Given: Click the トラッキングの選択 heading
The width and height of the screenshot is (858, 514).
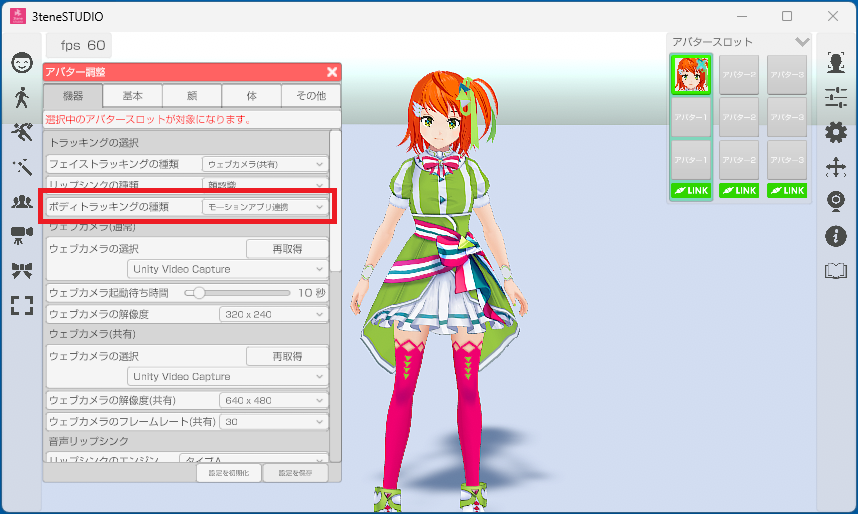Looking at the screenshot, I should click(94, 142).
